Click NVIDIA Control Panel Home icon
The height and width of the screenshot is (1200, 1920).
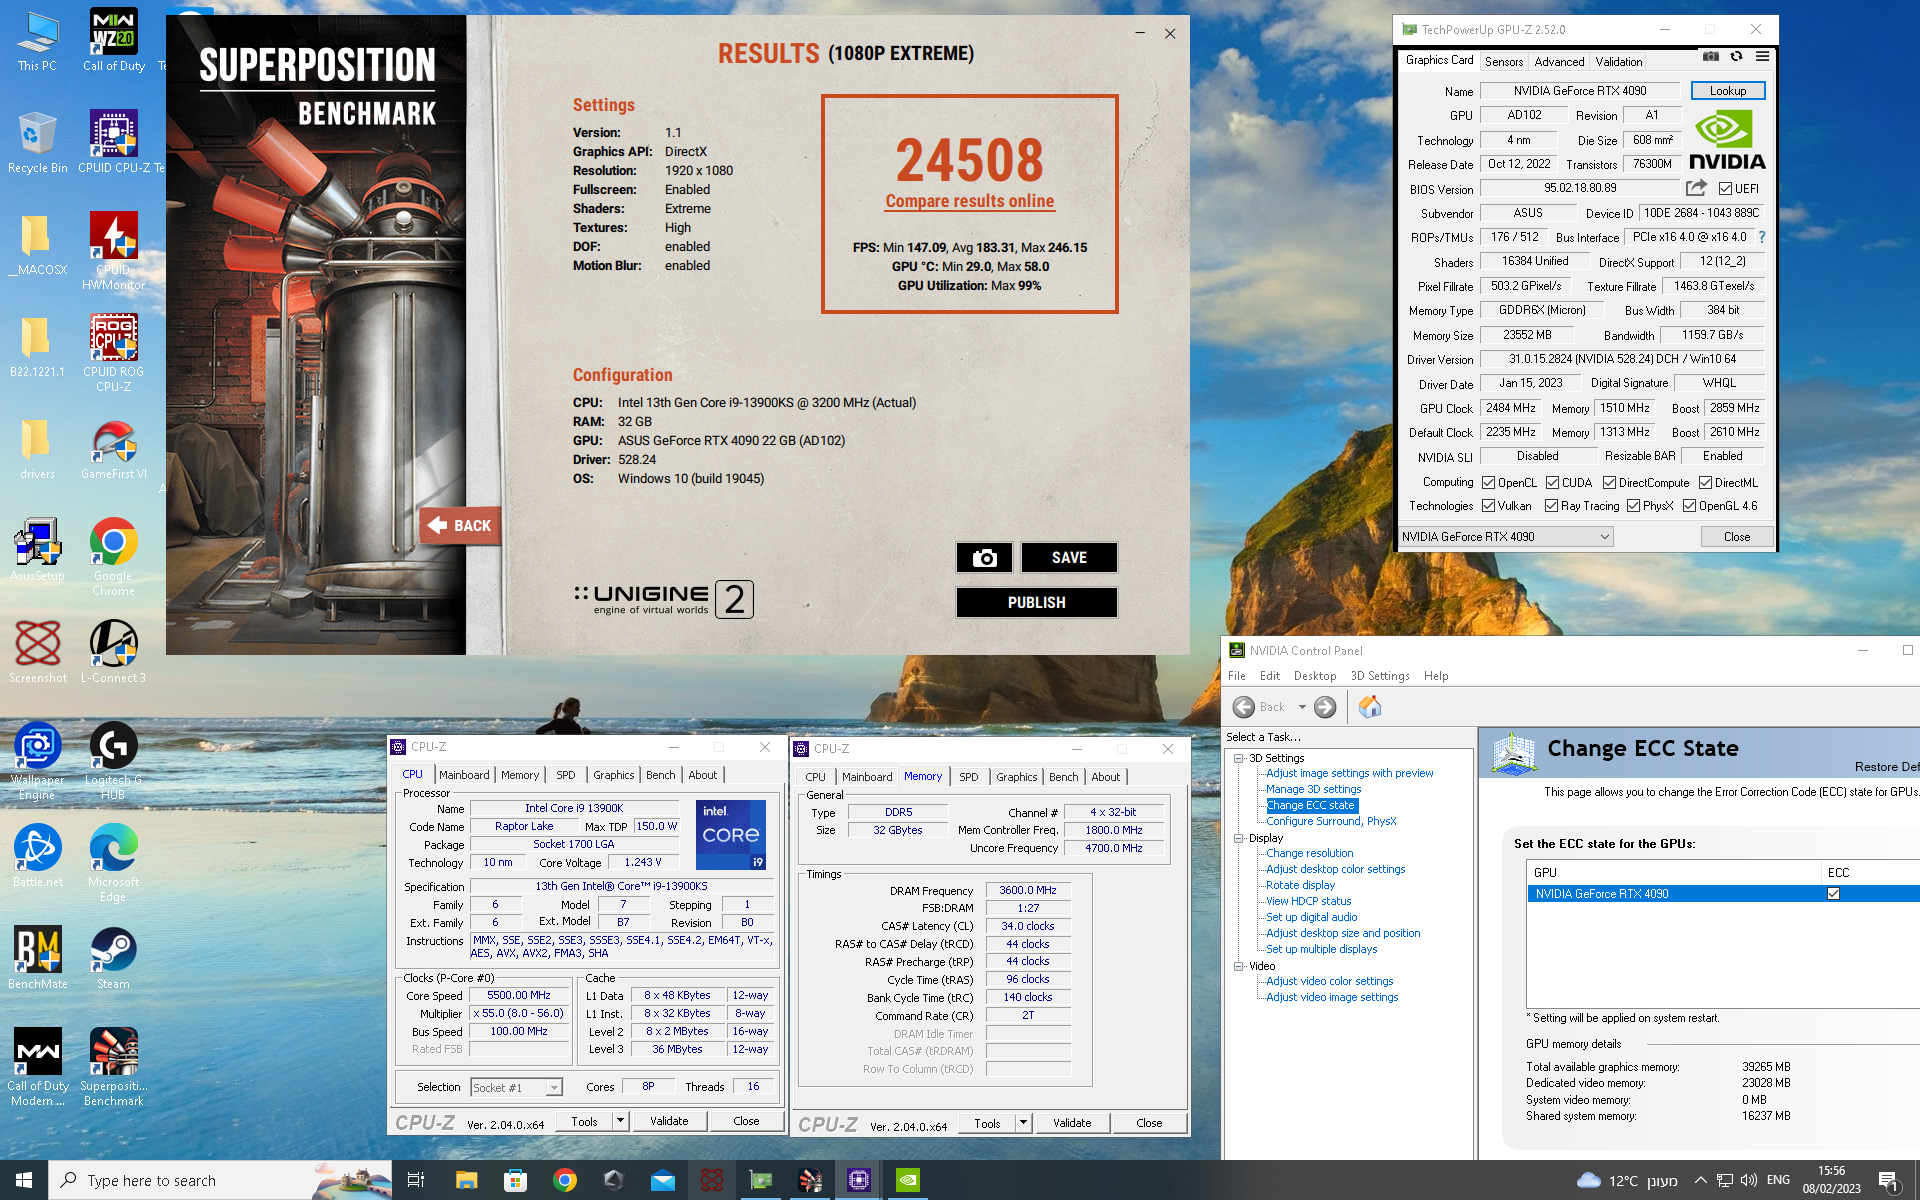point(1370,707)
